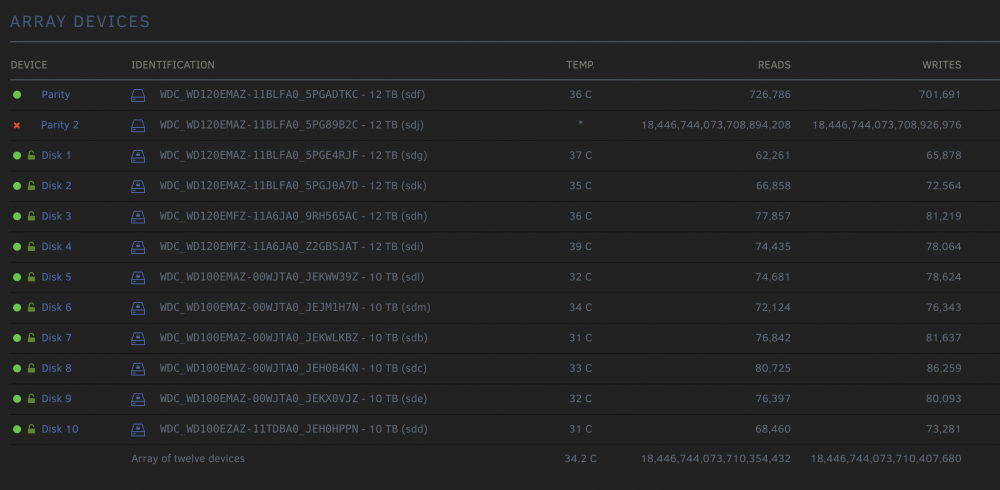Click the green status dot for Disk 6
This screenshot has height=490, width=1000.
tap(17, 308)
